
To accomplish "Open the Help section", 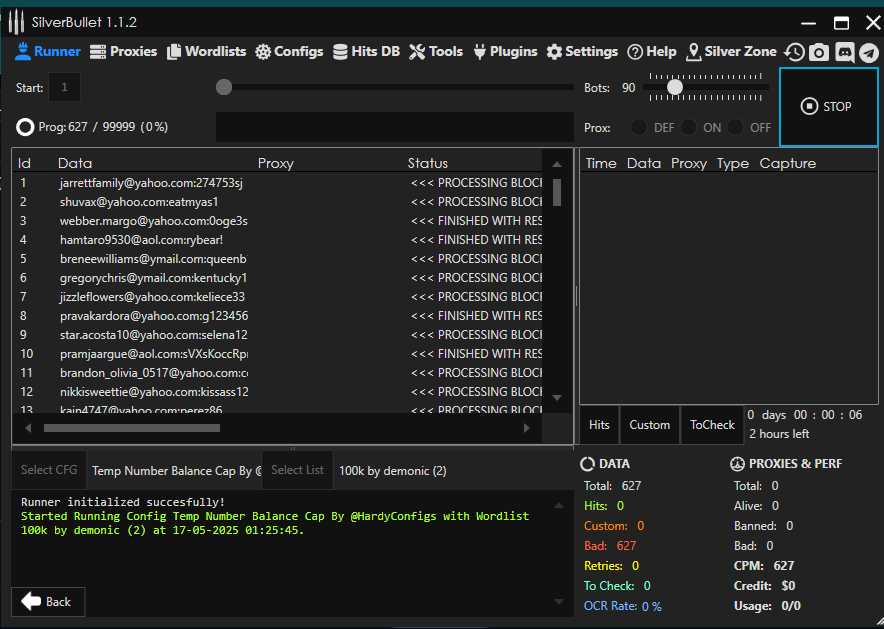I will pos(652,52).
